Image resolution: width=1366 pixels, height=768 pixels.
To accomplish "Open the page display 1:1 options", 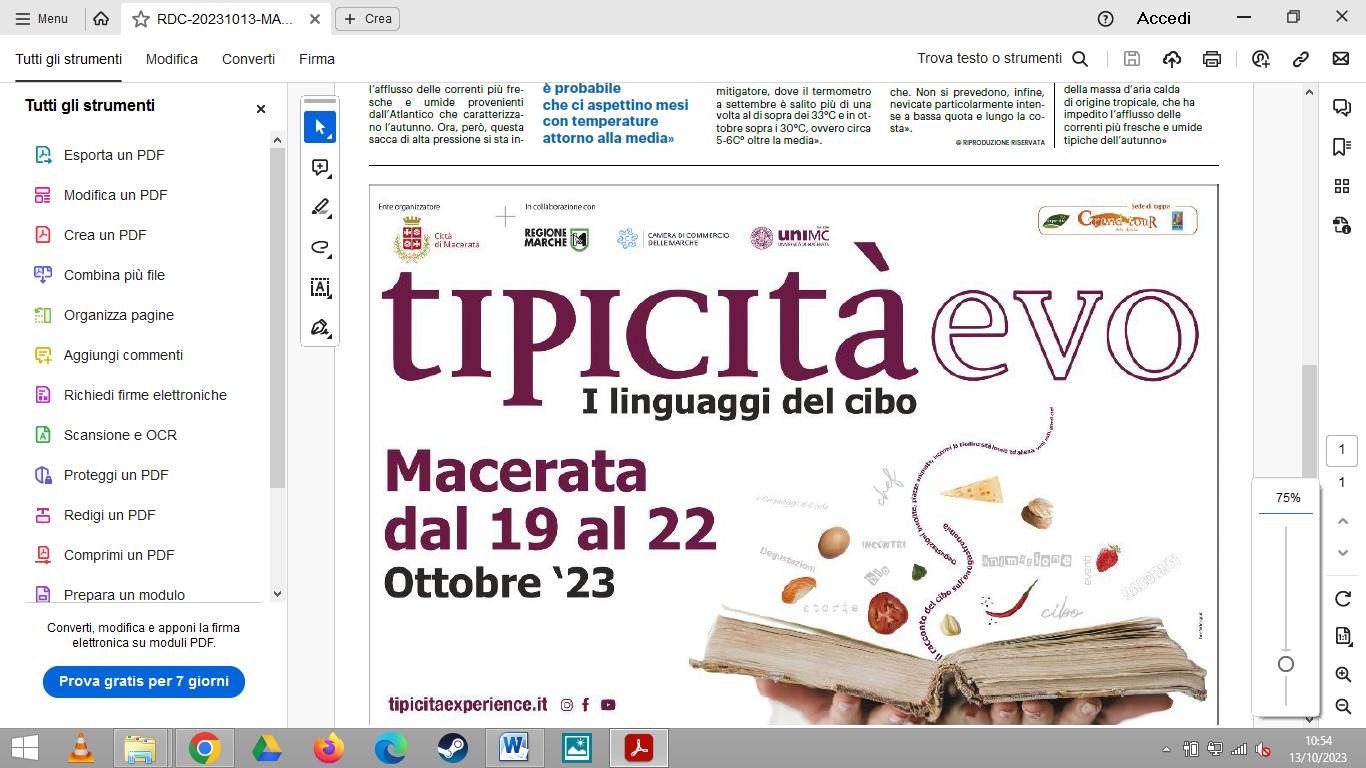I will (x=1343, y=636).
